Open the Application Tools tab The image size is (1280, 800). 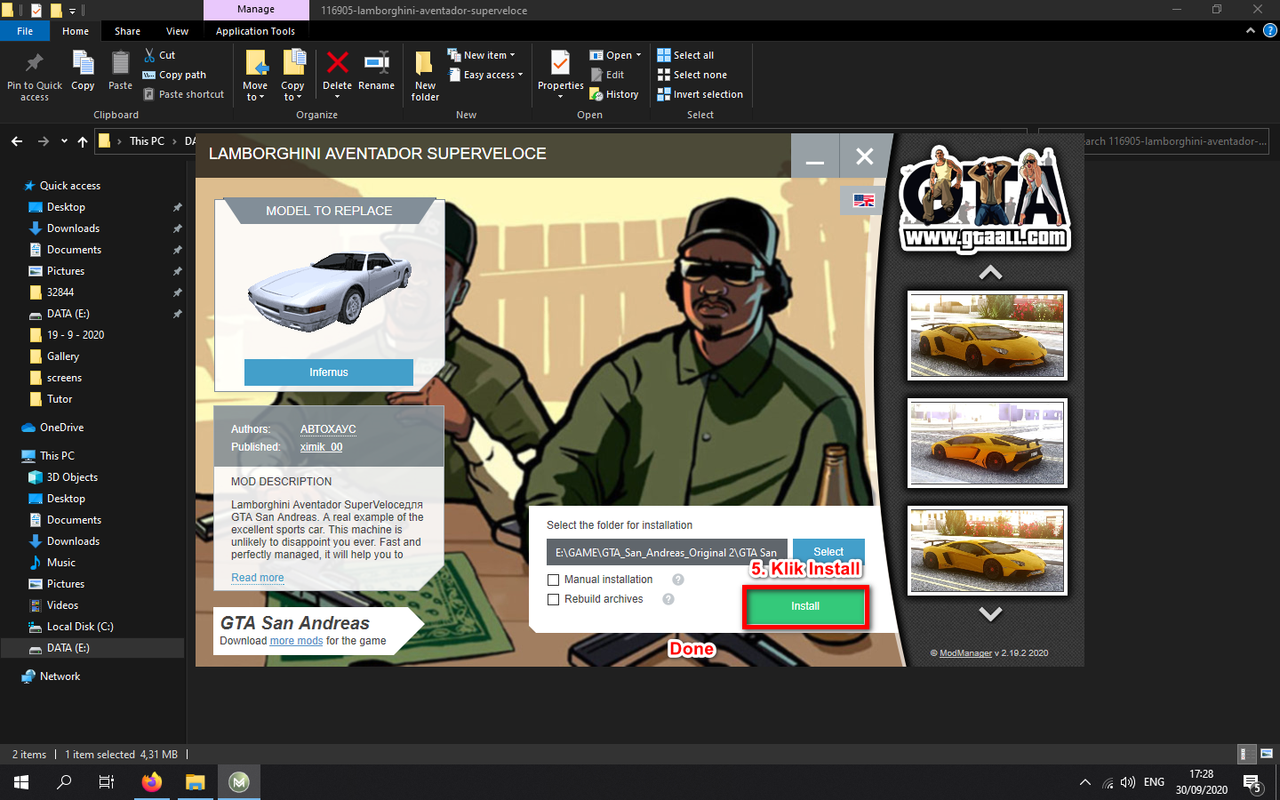[255, 31]
